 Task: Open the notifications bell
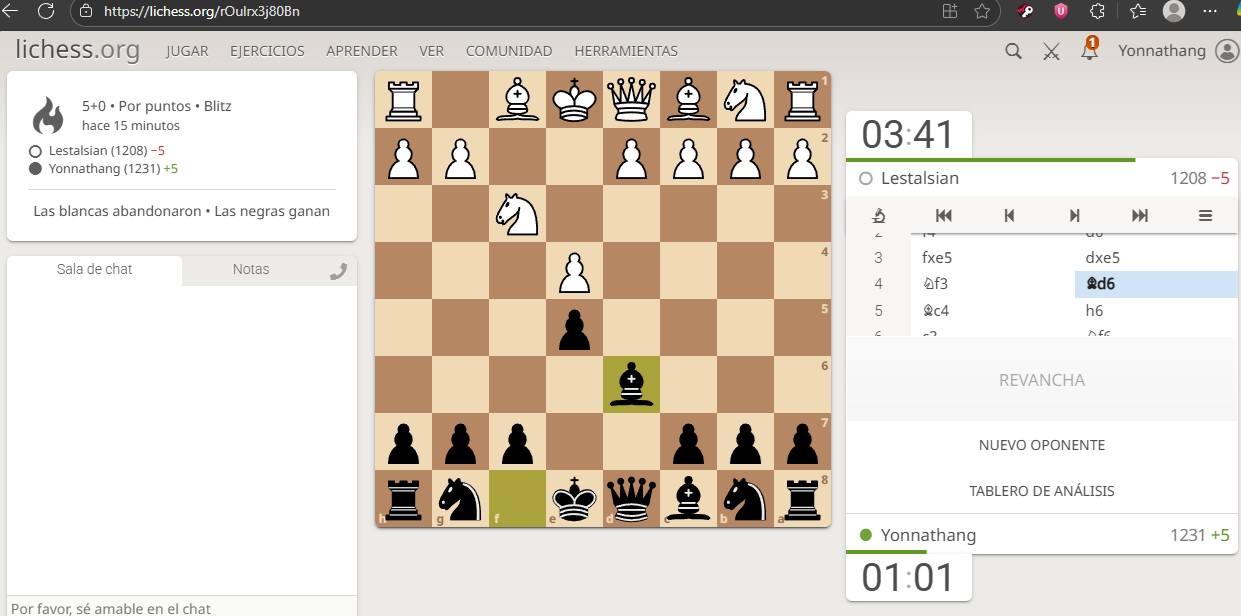[1089, 51]
